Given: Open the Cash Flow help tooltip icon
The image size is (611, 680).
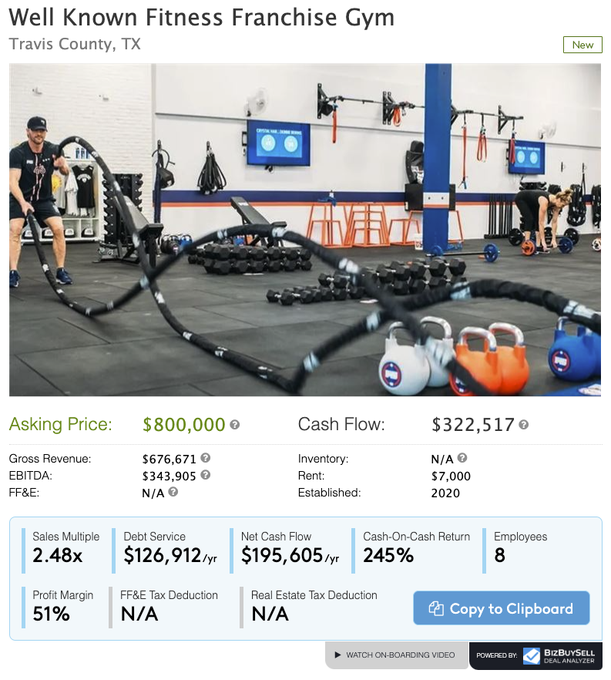Looking at the screenshot, I should tap(524, 425).
